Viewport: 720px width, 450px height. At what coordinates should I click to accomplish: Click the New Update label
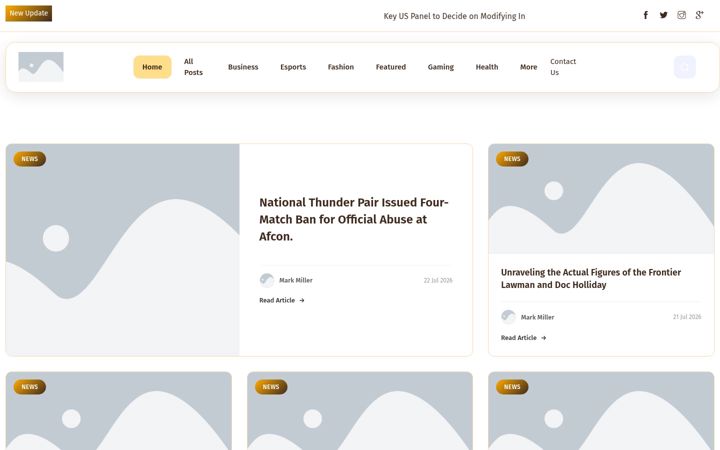28,13
